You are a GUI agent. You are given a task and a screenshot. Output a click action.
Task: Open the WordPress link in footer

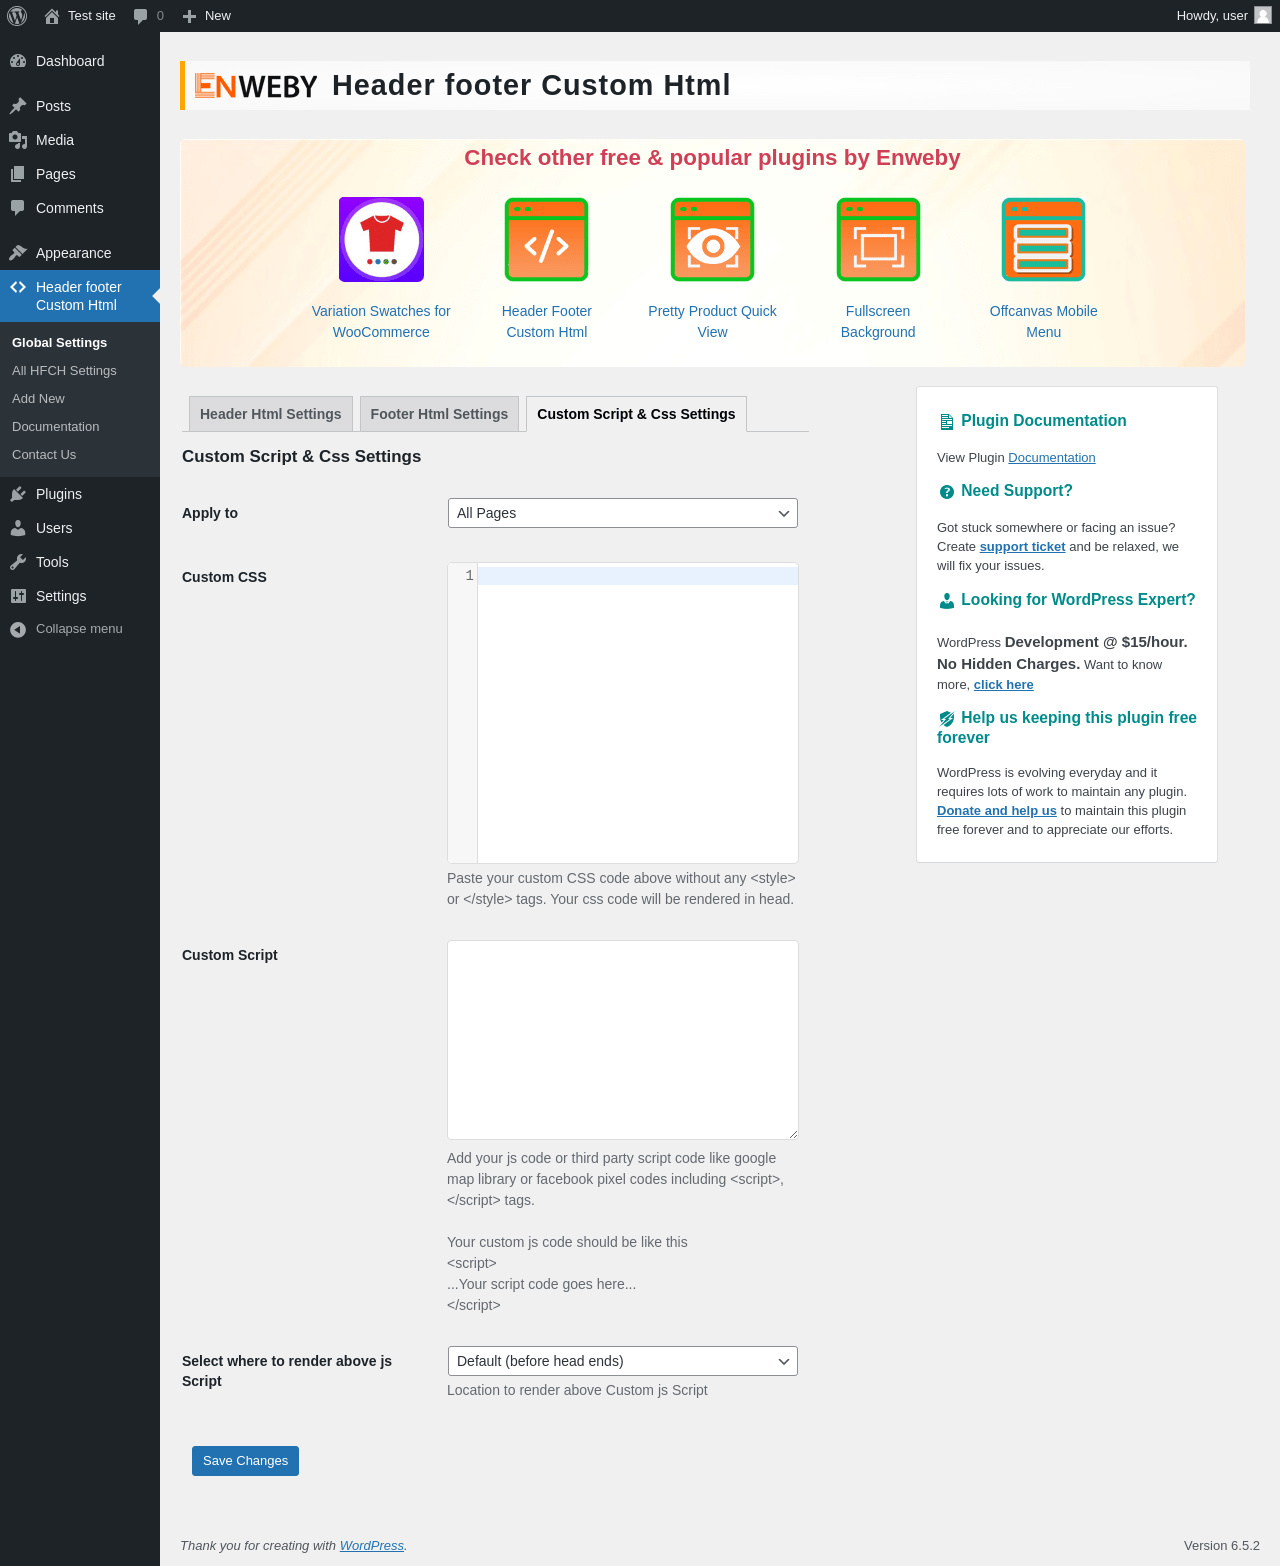pyautogui.click(x=372, y=1546)
